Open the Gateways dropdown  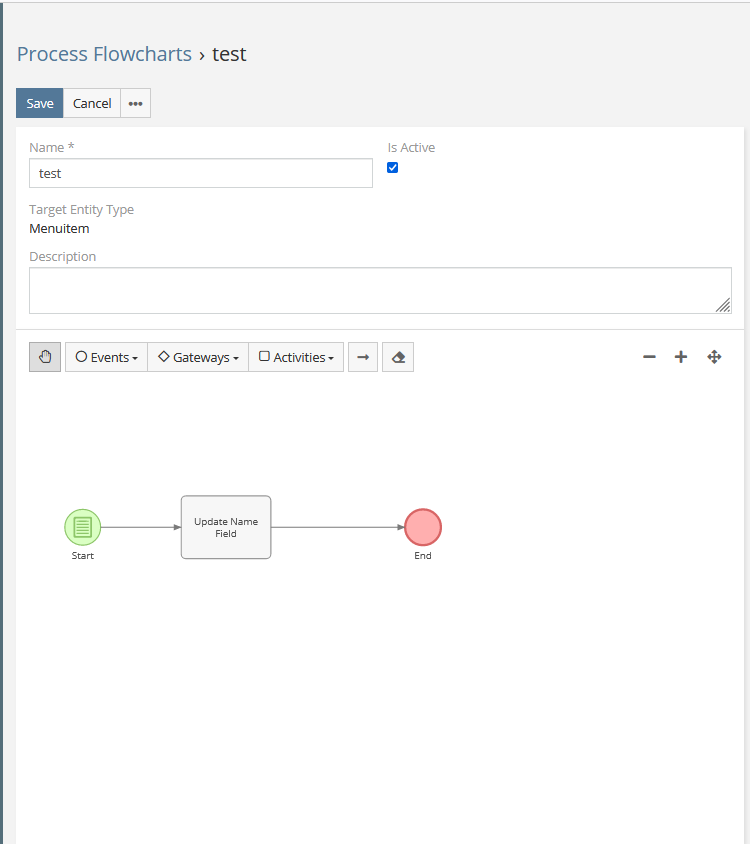coord(198,357)
